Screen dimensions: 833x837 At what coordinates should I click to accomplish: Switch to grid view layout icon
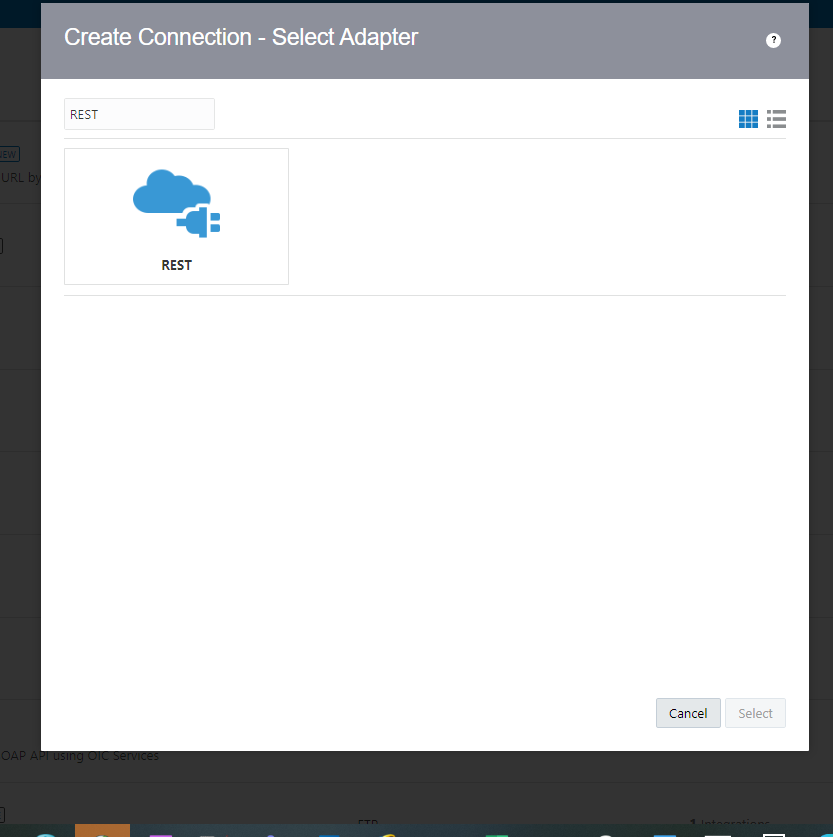click(x=748, y=119)
